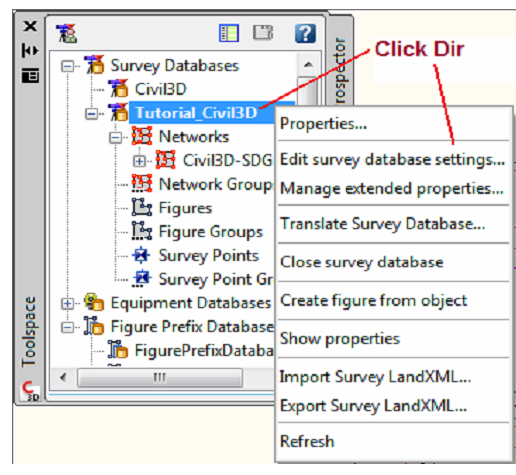Click the Equipment Databases icon

click(94, 302)
